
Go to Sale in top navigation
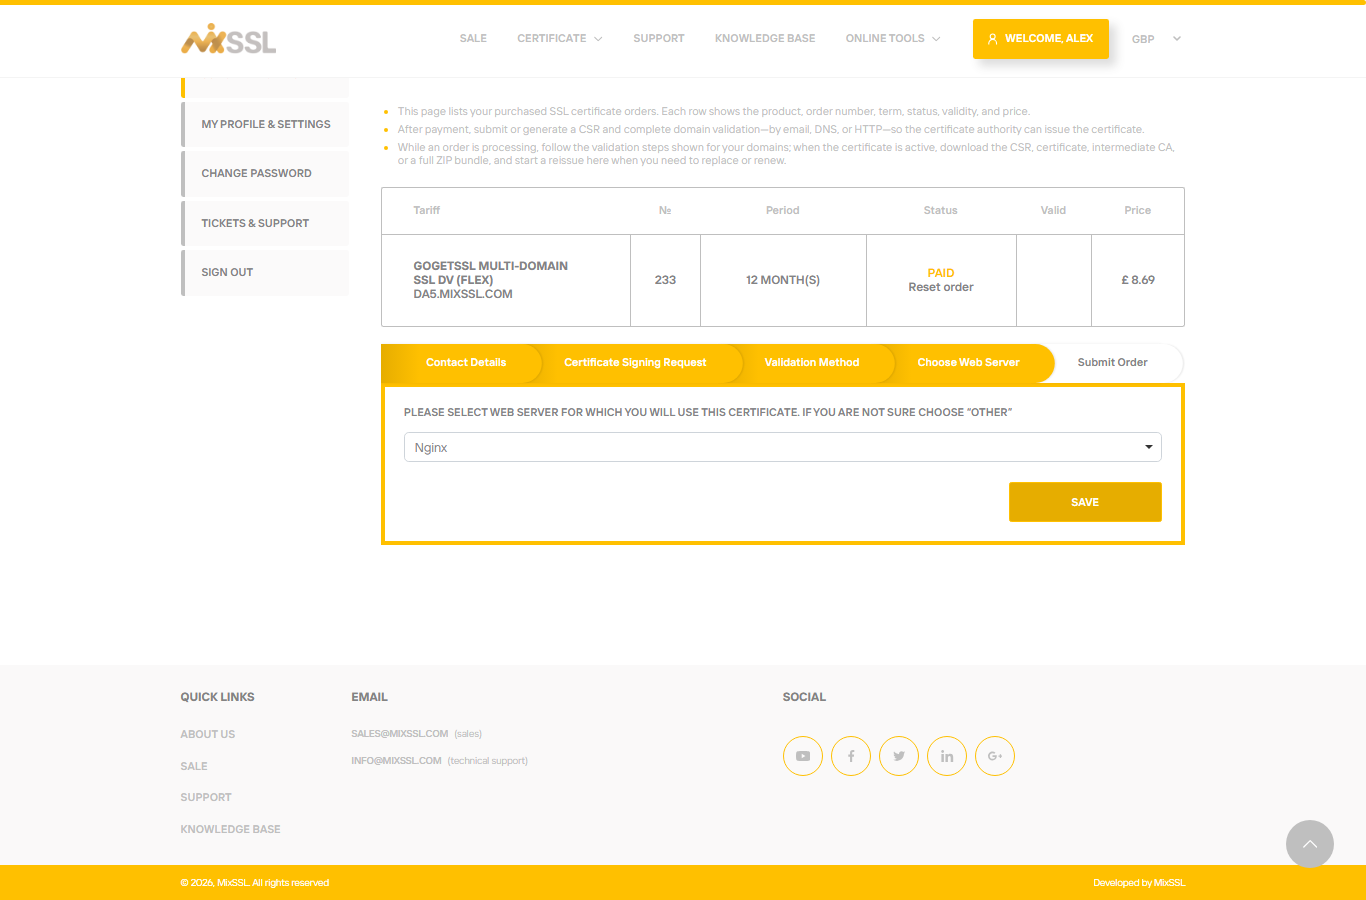473,39
